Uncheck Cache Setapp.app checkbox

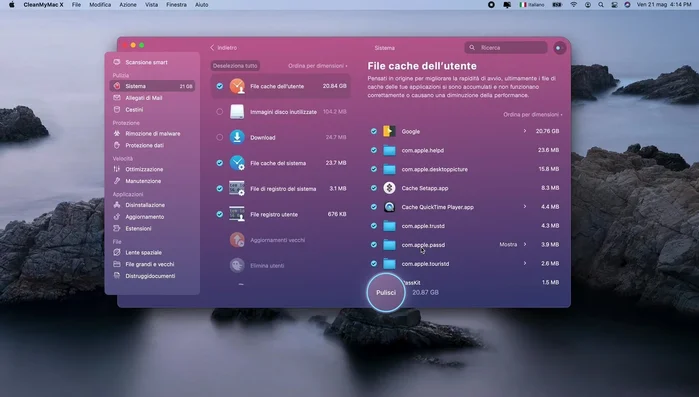tap(374, 188)
